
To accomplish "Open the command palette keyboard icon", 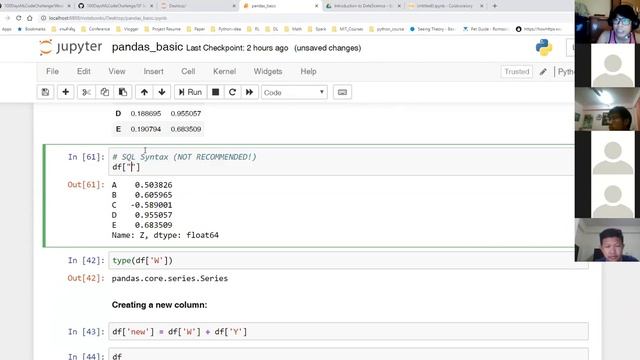I will pyautogui.click(x=342, y=92).
